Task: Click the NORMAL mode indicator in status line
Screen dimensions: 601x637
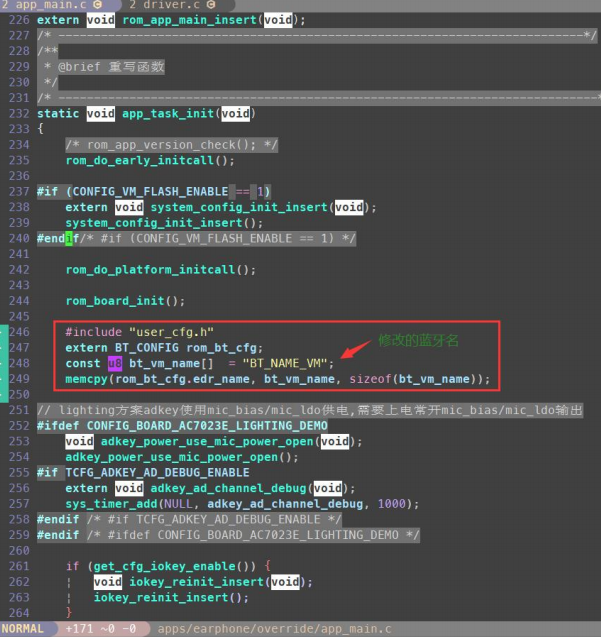Action: pyautogui.click(x=23, y=628)
